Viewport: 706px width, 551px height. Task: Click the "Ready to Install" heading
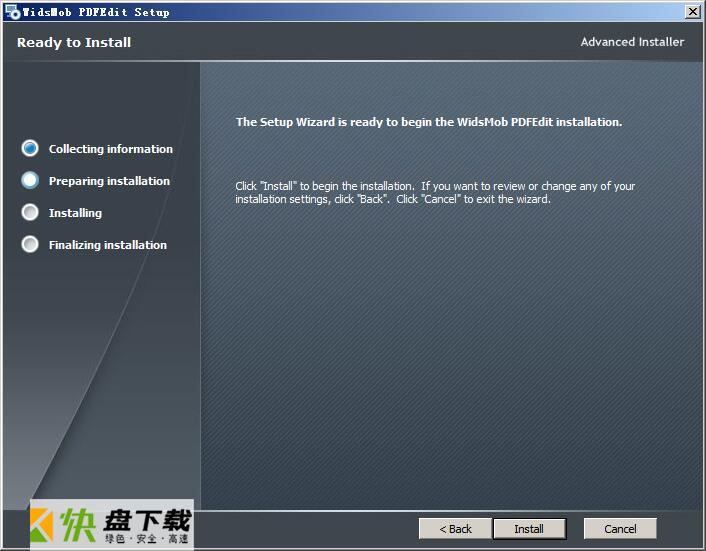pyautogui.click(x=74, y=42)
